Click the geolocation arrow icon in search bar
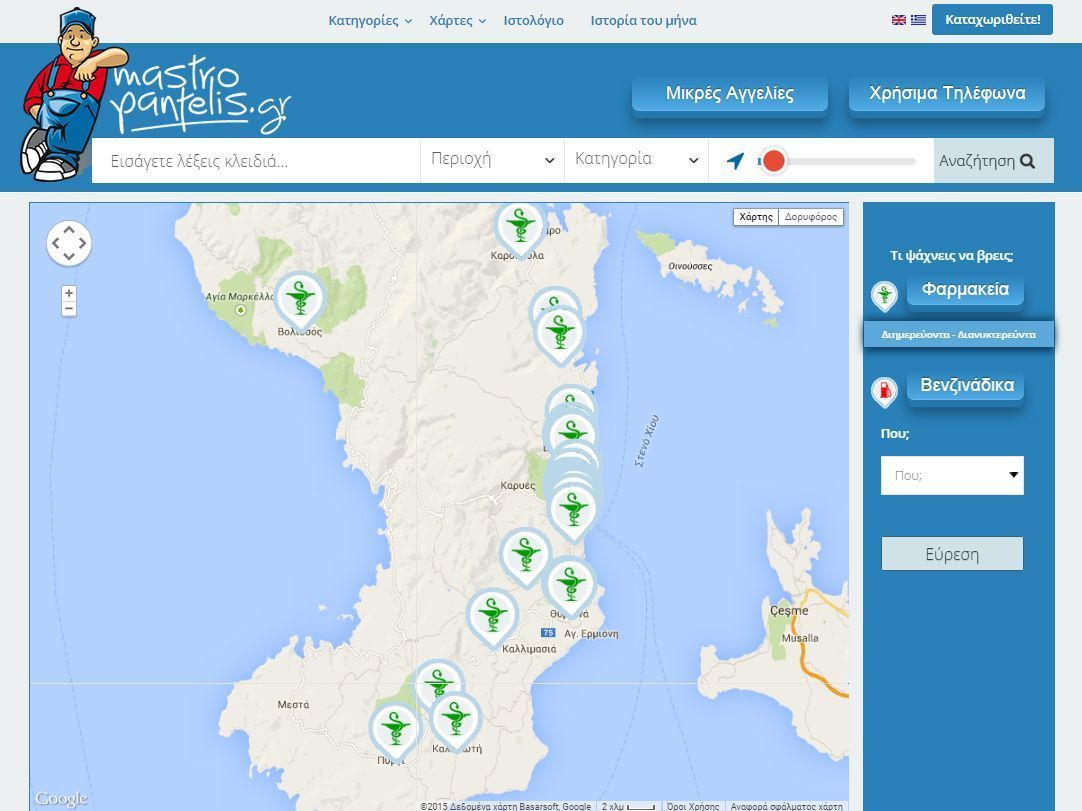Screen dimensions: 1082x811 (736, 161)
